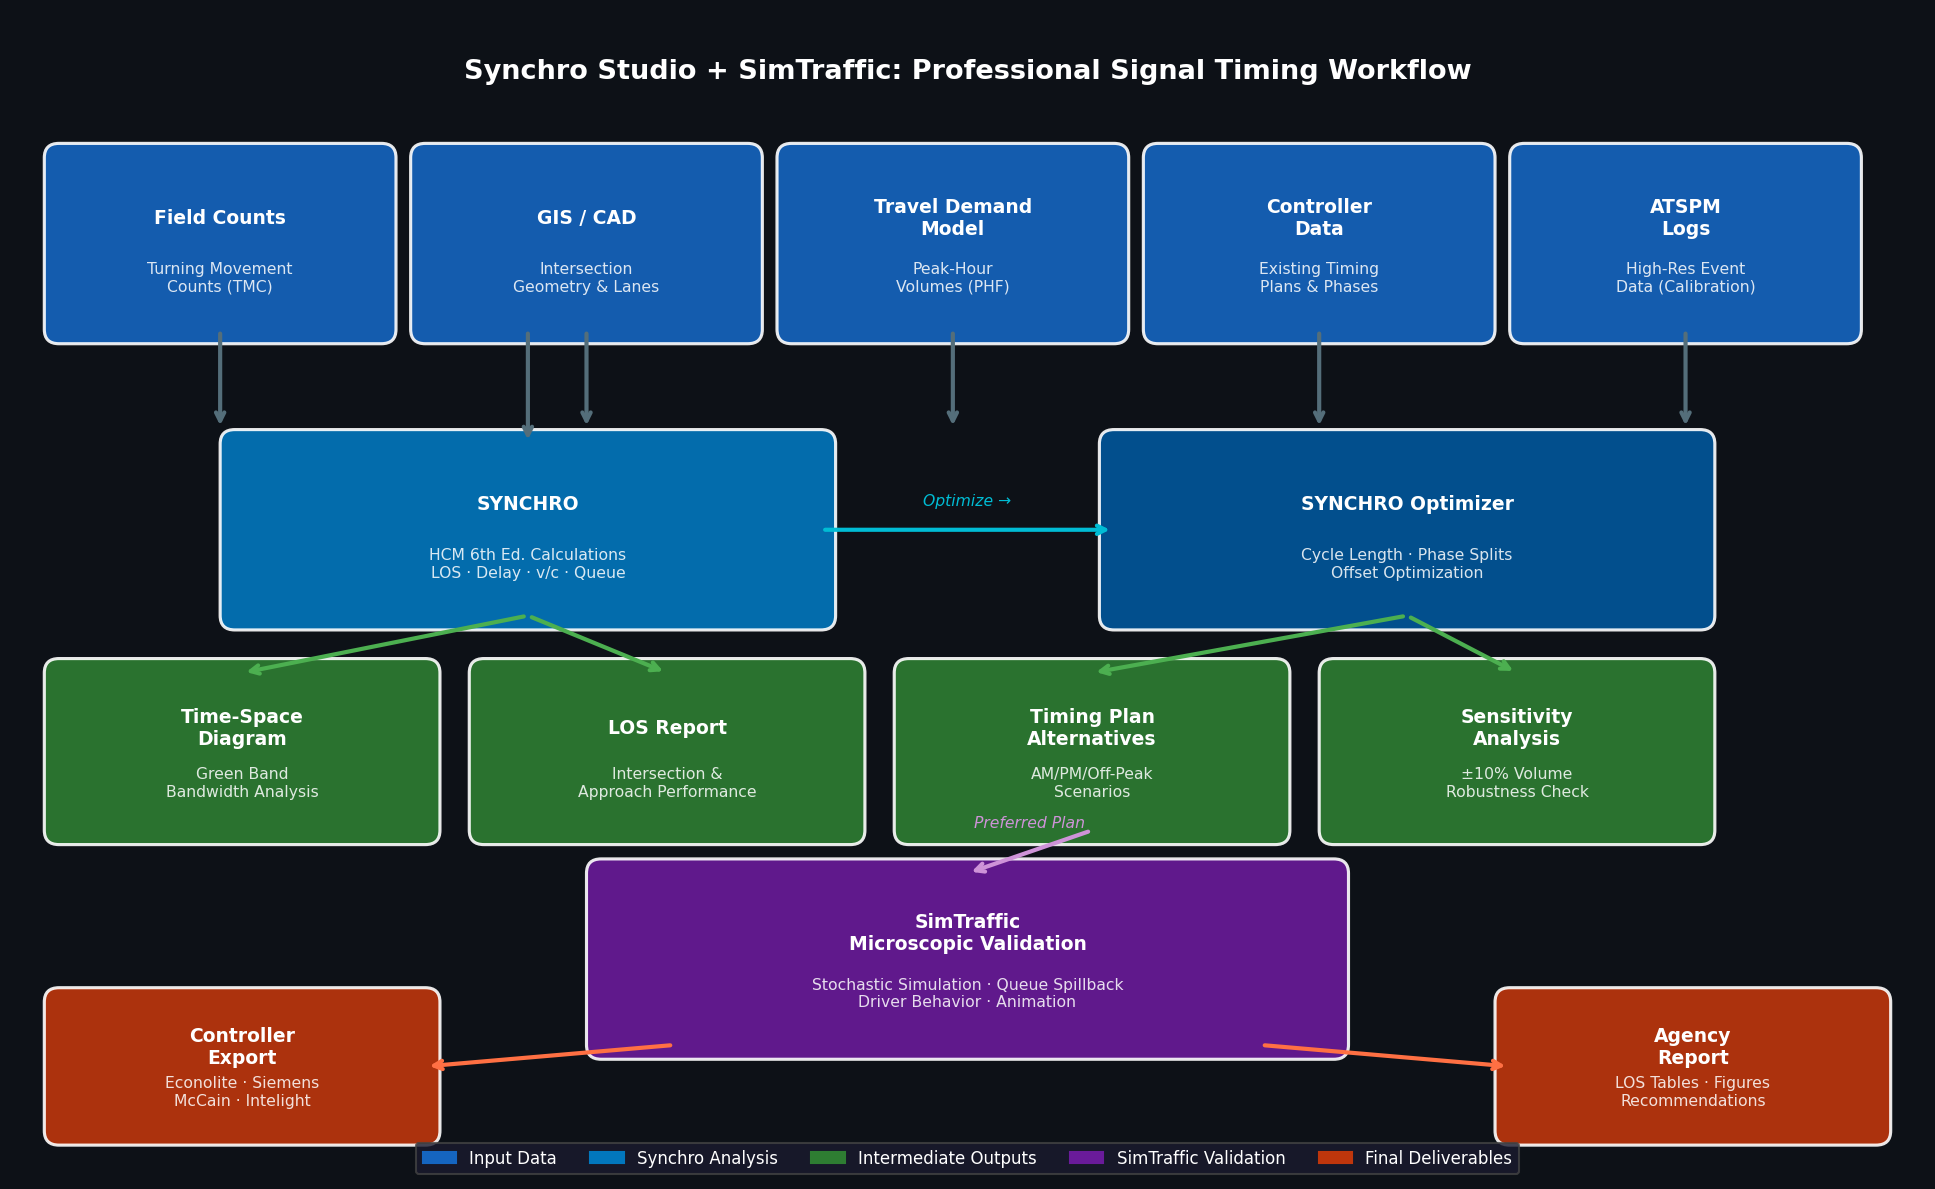Click the 'Intermediate Outputs' legend label
The width and height of the screenshot is (1935, 1189).
[947, 1158]
